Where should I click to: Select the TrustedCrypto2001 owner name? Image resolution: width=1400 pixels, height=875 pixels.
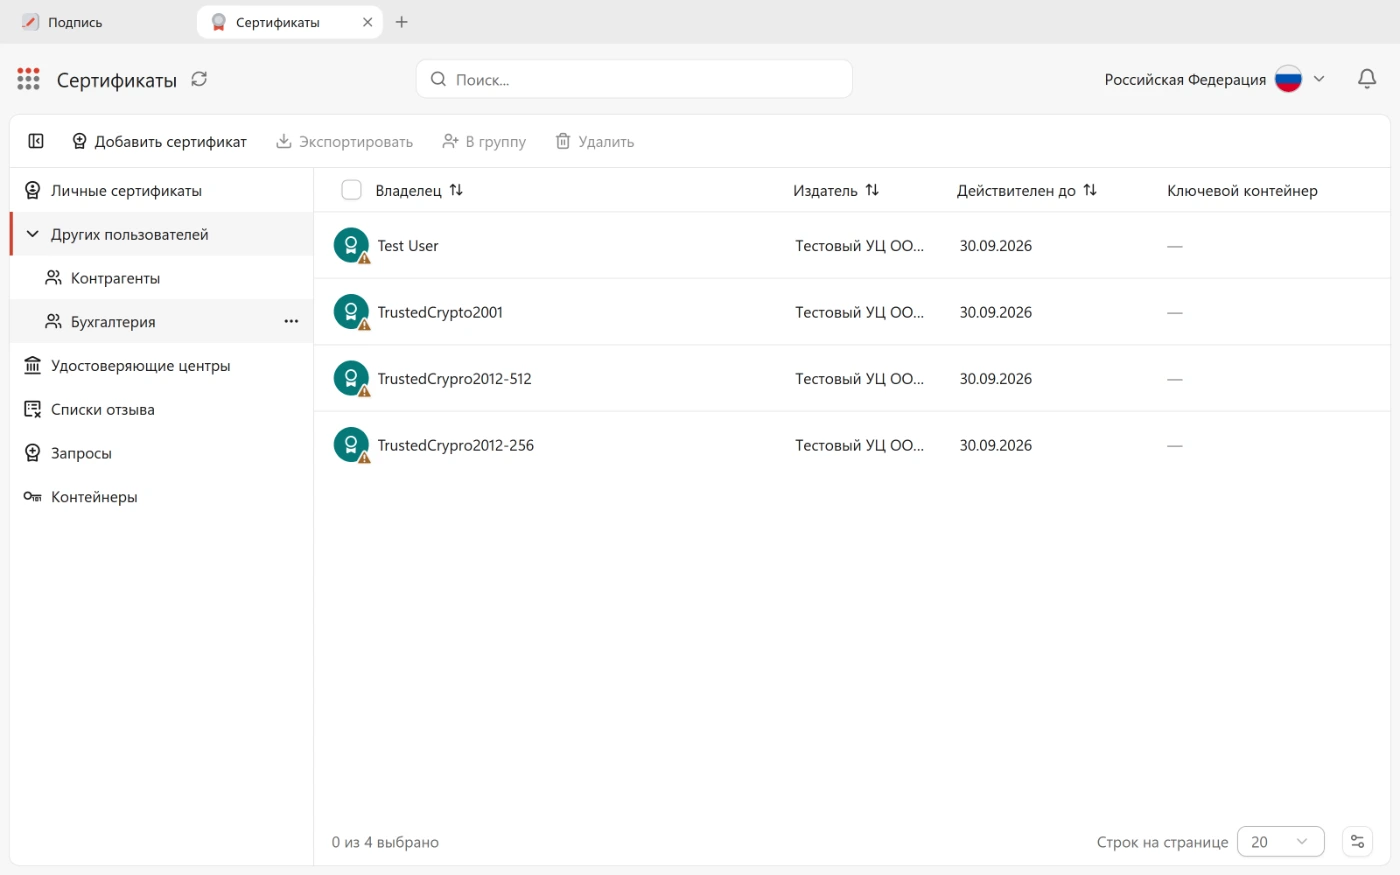pyautogui.click(x=440, y=312)
